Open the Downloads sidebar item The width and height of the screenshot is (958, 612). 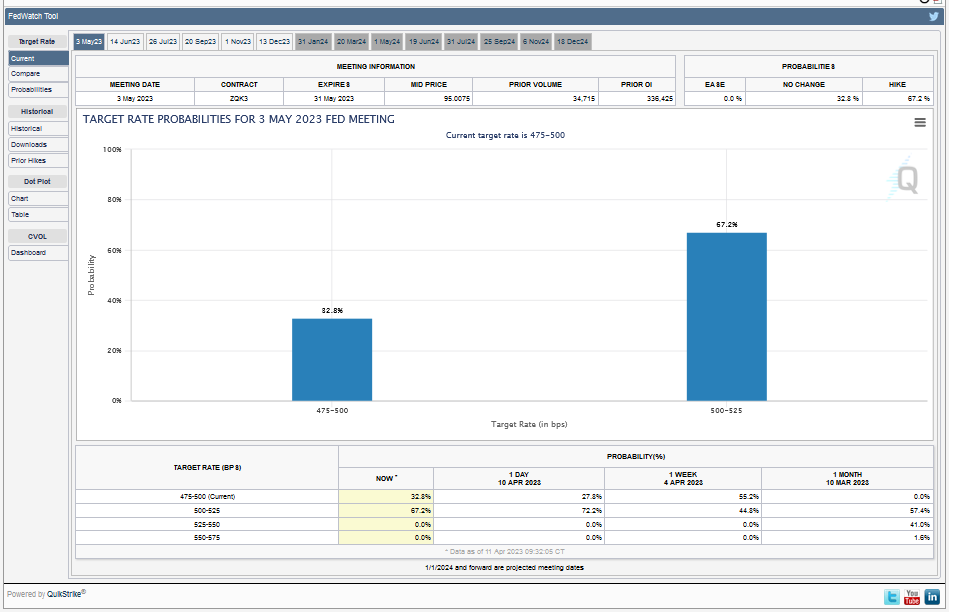pos(38,145)
